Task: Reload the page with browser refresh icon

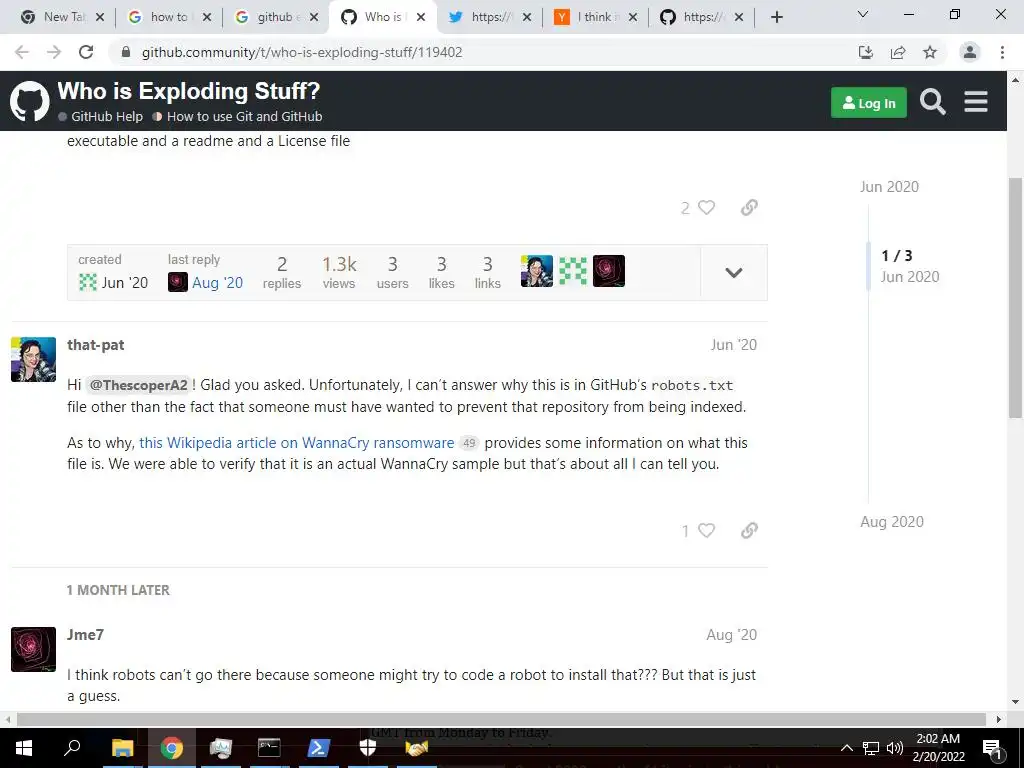Action: click(x=86, y=52)
